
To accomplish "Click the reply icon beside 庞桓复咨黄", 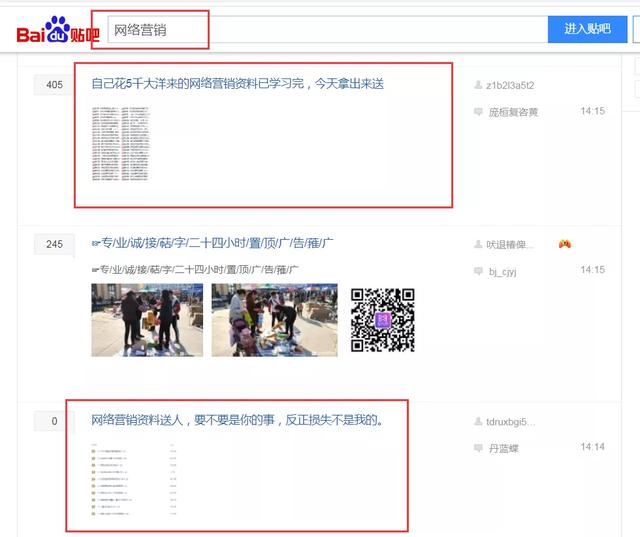I will click(x=478, y=112).
